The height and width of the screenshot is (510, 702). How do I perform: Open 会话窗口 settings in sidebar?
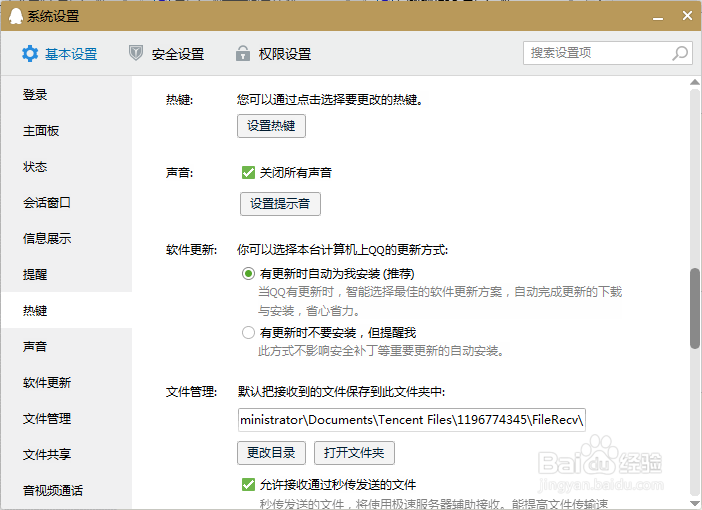(x=66, y=202)
